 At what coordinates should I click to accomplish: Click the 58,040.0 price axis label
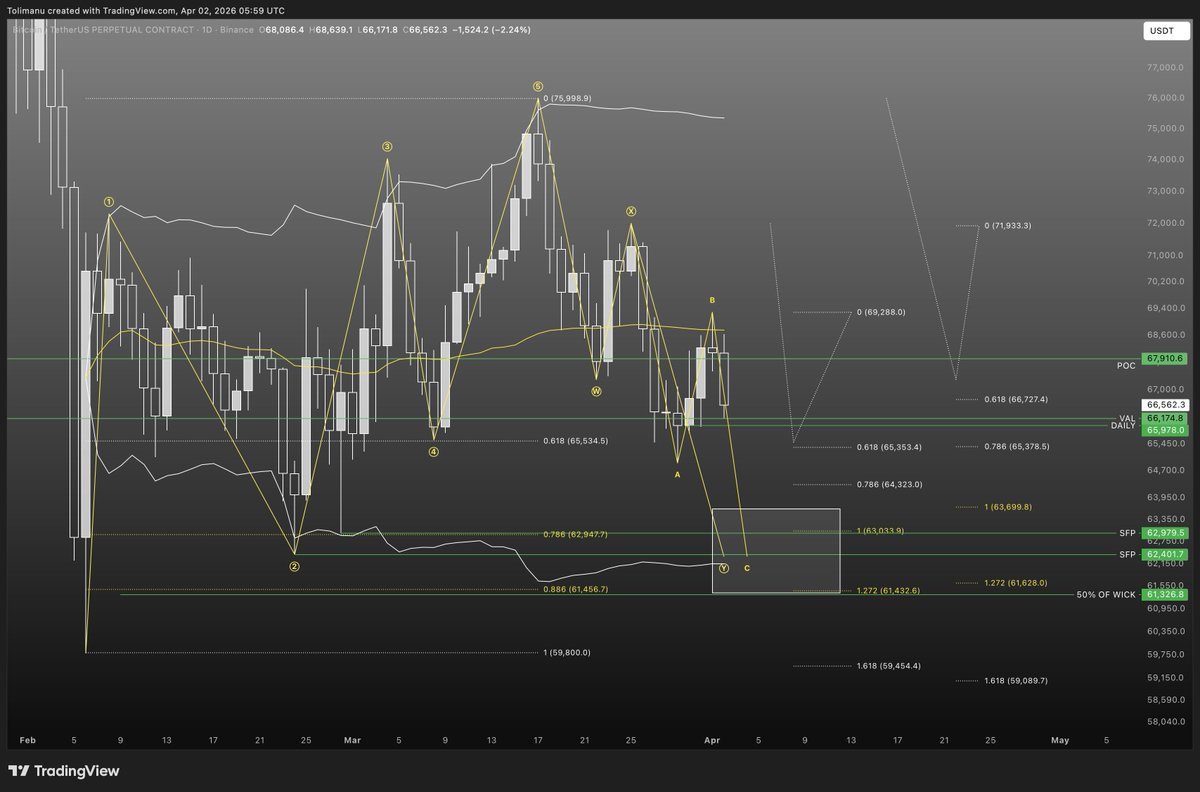click(1165, 721)
